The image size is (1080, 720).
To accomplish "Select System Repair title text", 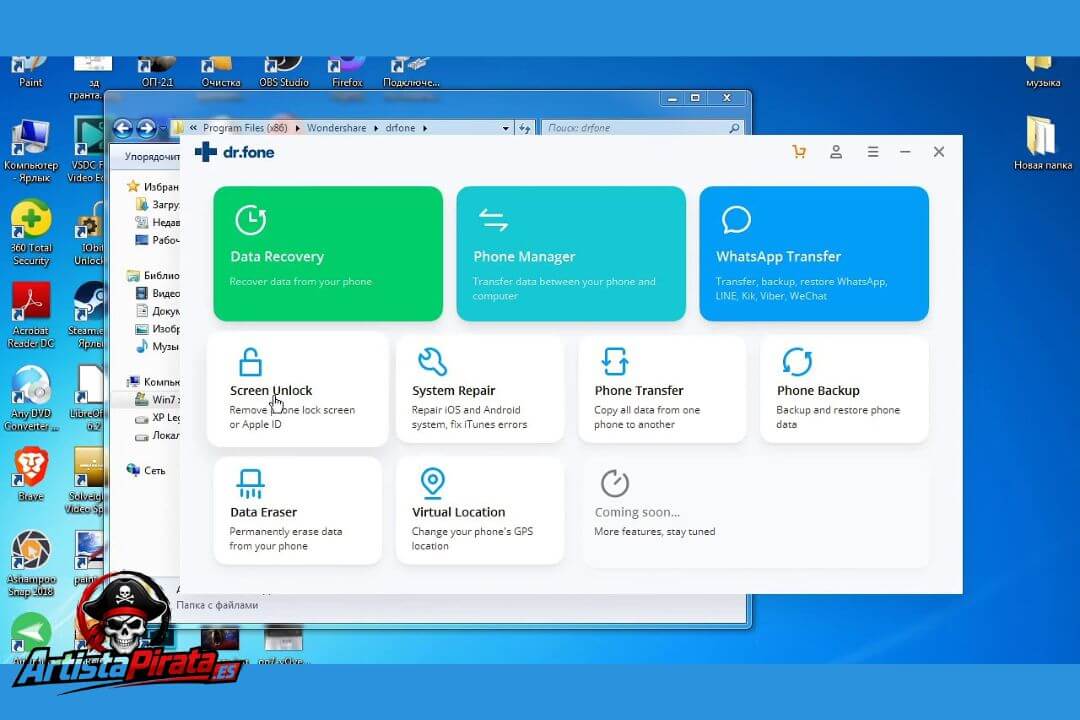I will [x=453, y=391].
